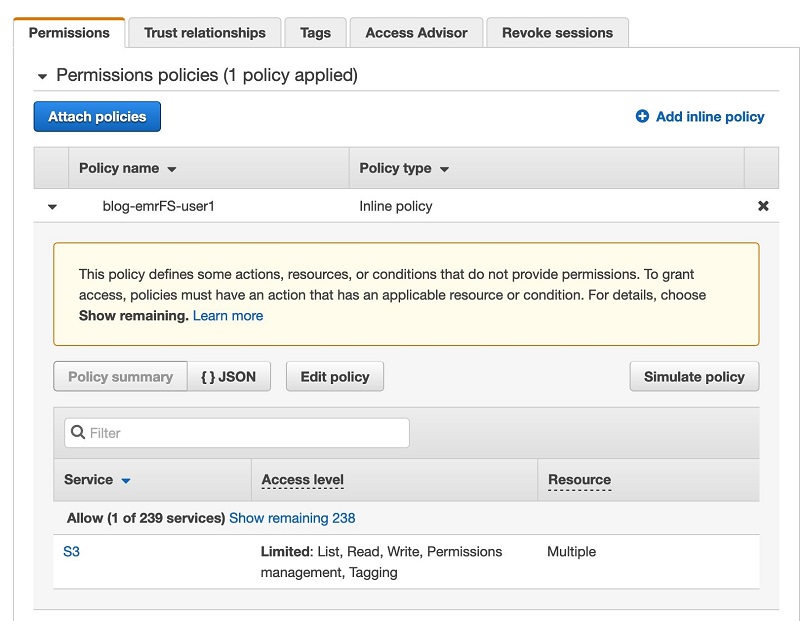Viewport: 800px width, 621px height.
Task: Sort by the Policy name column arrow
Action: [x=172, y=169]
